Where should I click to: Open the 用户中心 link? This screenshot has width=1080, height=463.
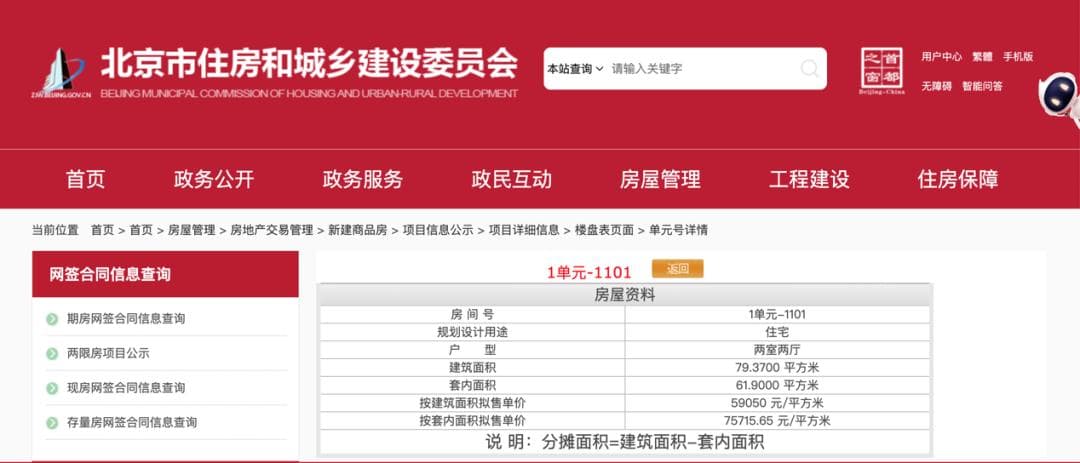coord(941,57)
